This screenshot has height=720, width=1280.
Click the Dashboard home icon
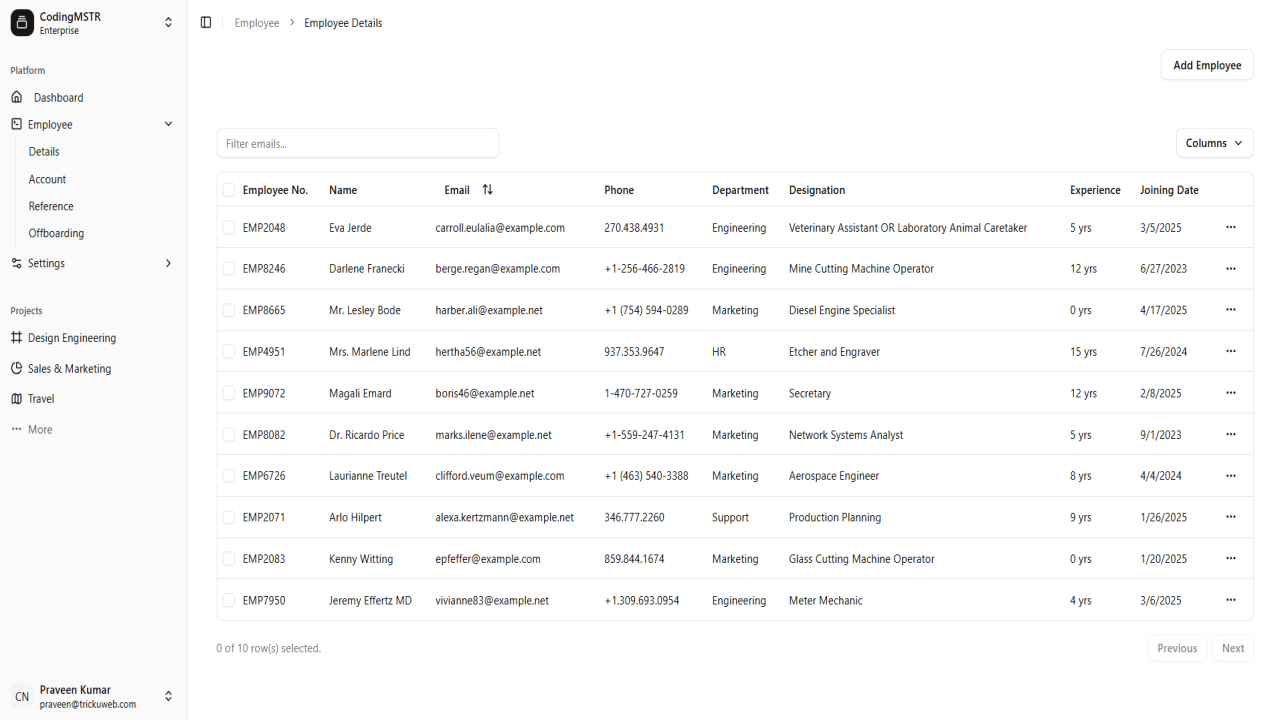(17, 97)
